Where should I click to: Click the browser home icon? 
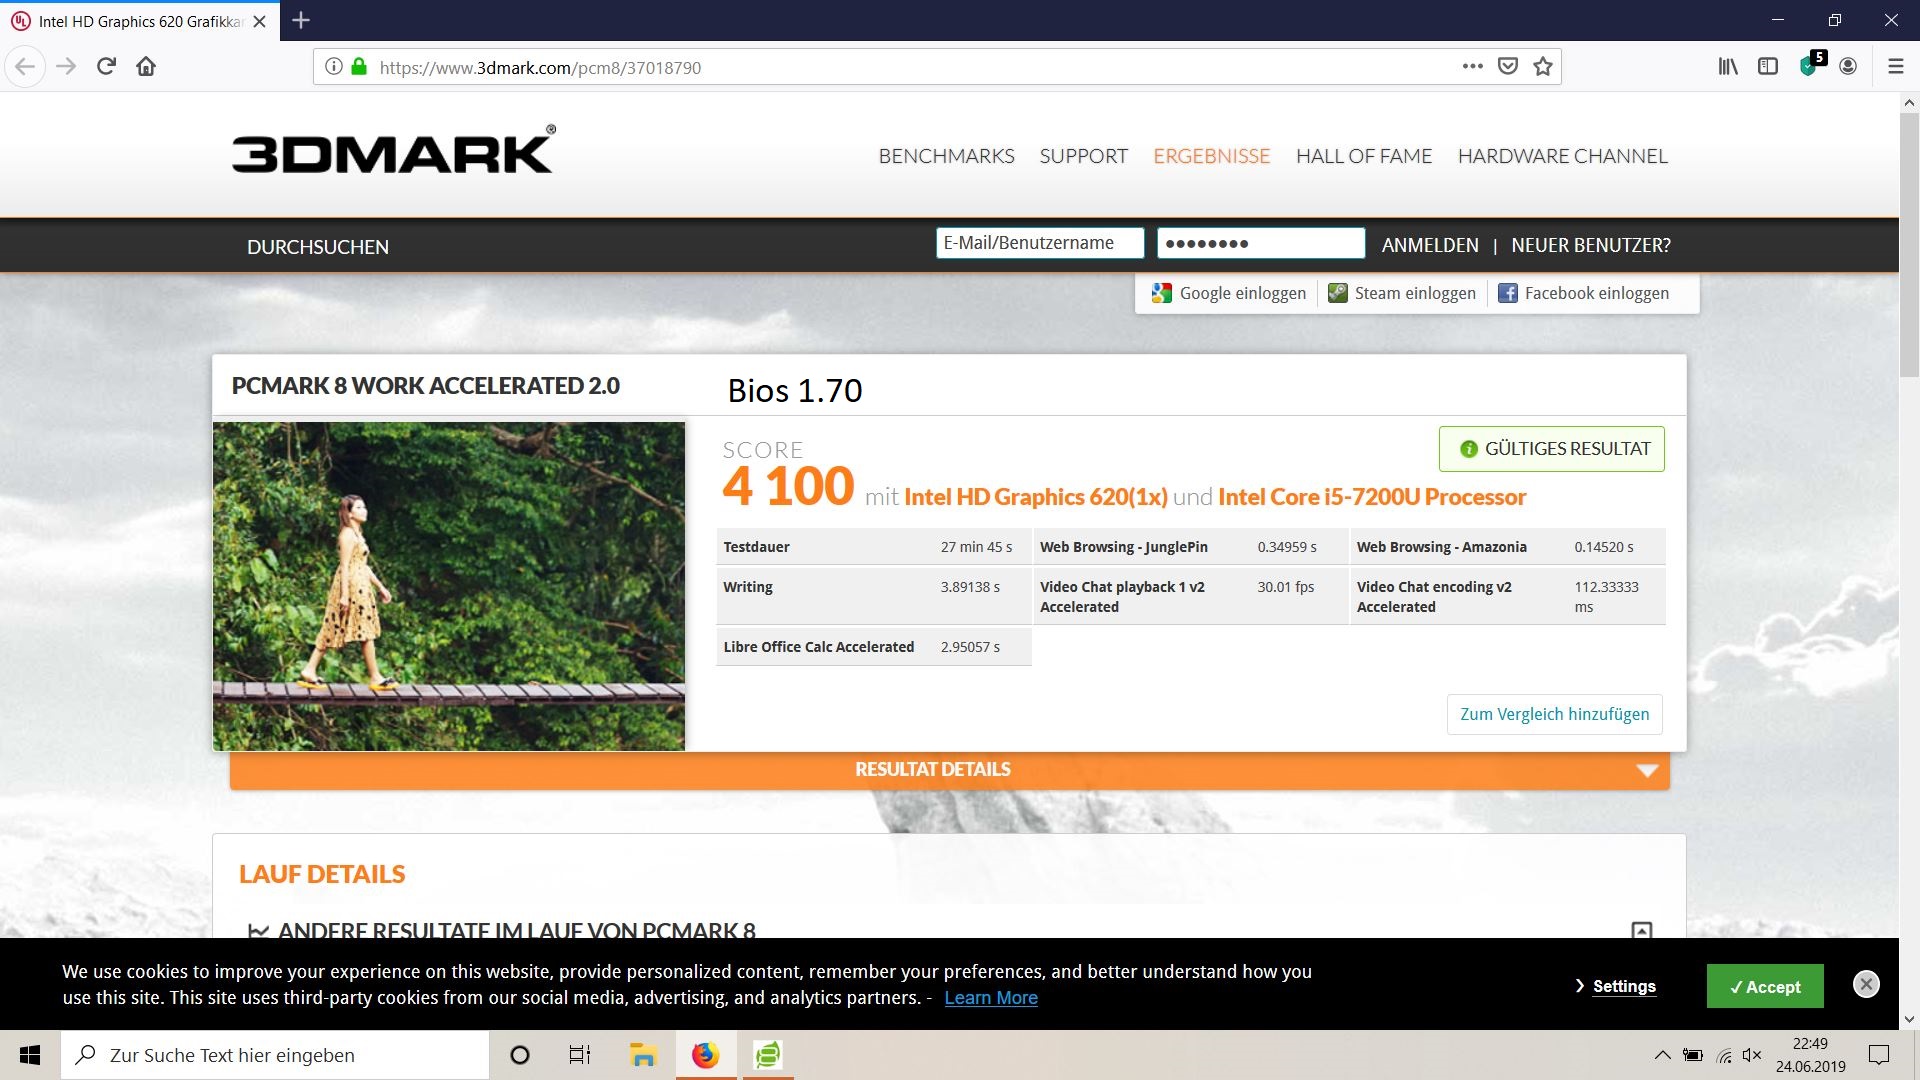tap(146, 67)
